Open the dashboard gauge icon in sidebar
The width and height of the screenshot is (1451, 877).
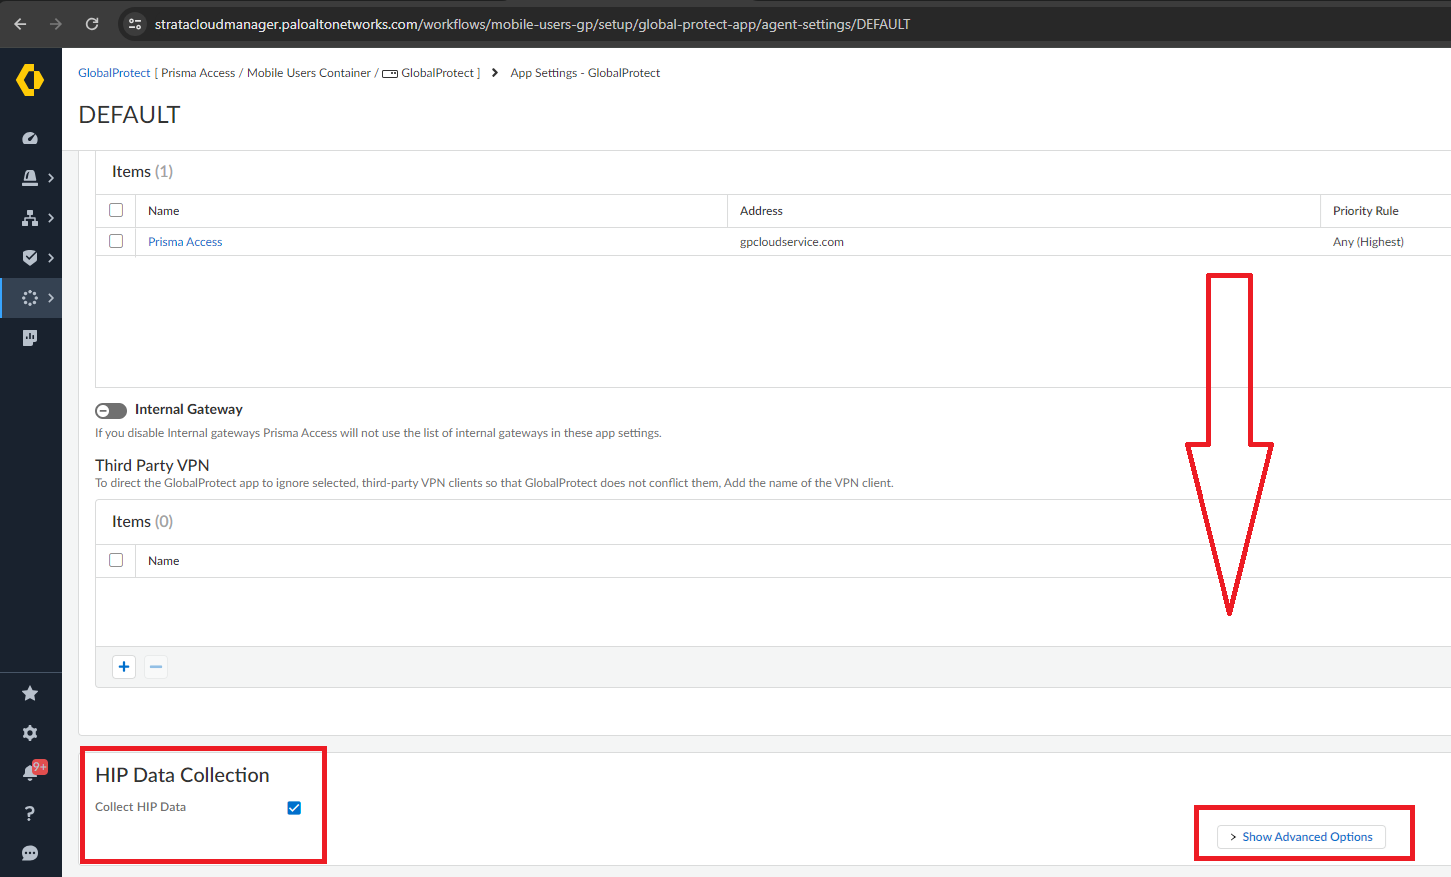click(x=30, y=138)
